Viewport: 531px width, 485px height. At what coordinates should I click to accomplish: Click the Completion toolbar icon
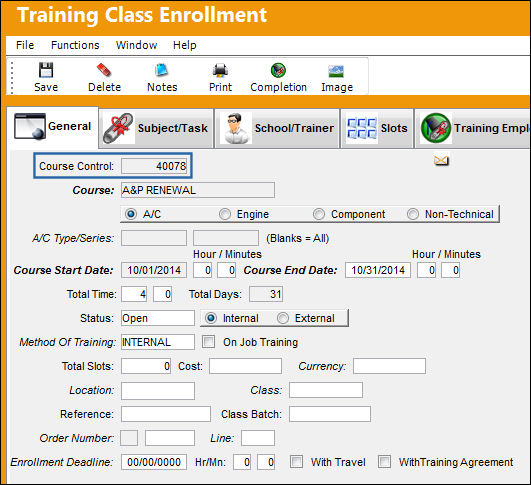click(x=278, y=70)
